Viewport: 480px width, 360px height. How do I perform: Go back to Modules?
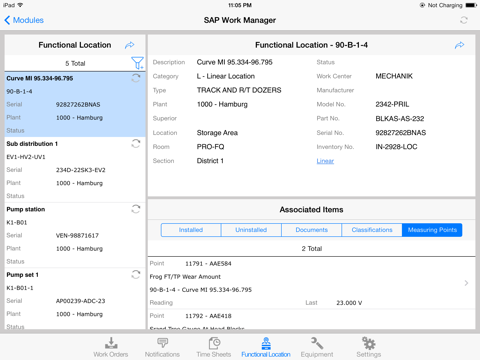[24, 20]
